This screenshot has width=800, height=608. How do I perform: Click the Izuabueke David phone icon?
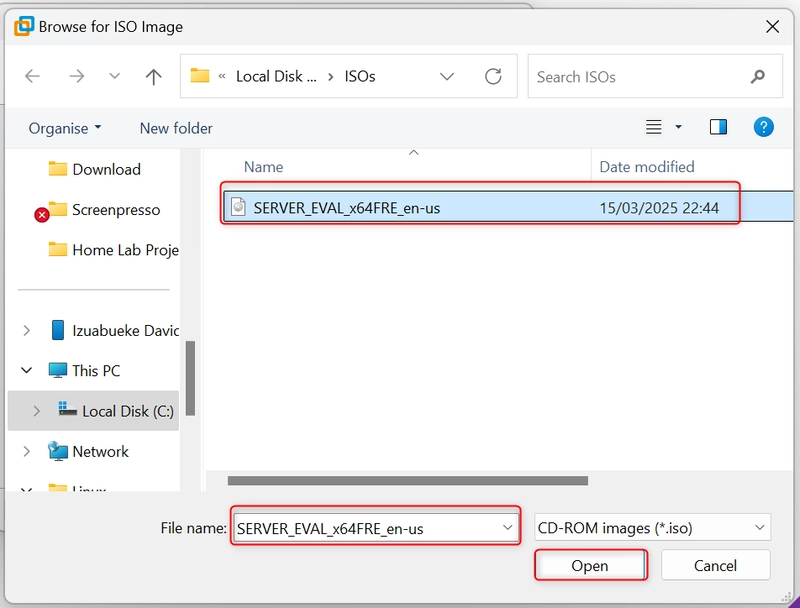point(58,330)
